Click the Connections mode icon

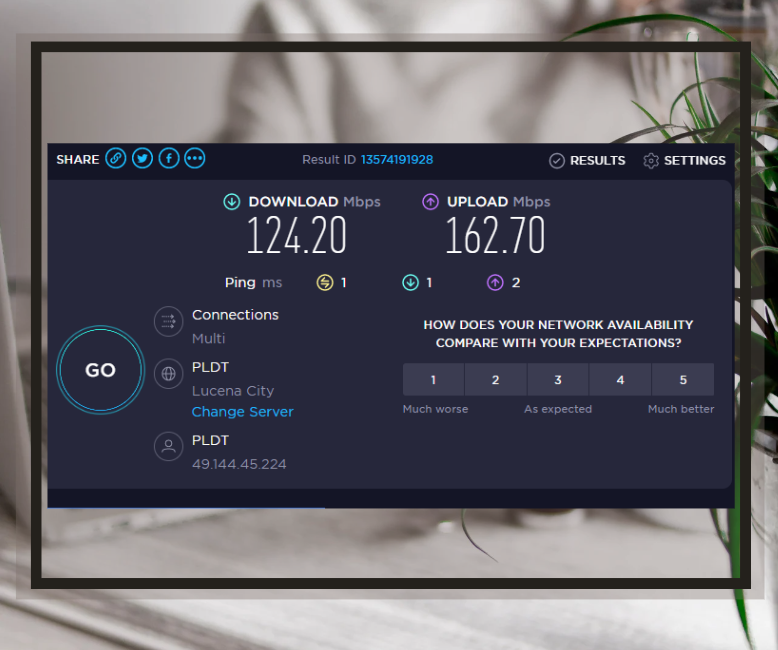pos(169,322)
